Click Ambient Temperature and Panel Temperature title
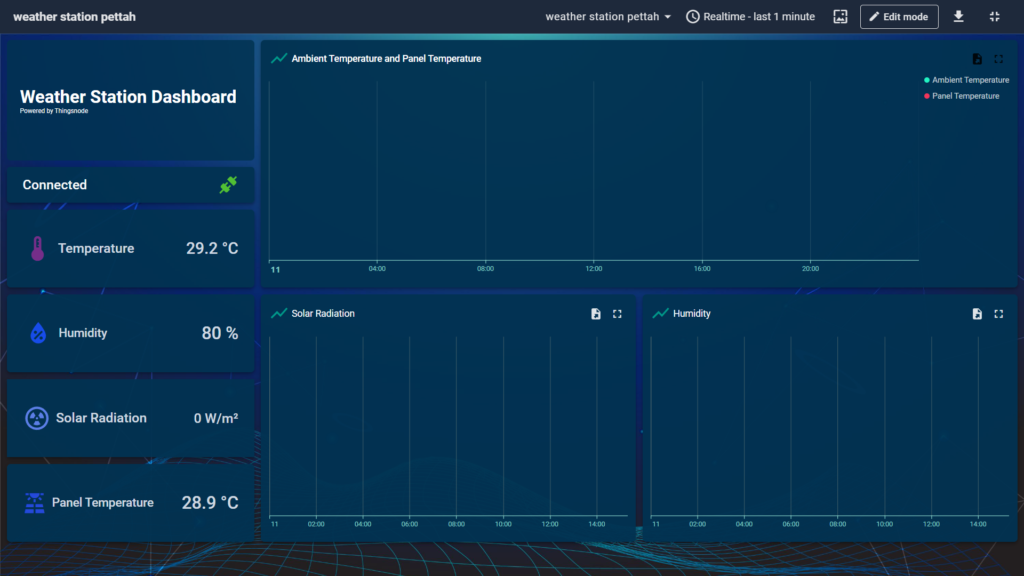Image resolution: width=1024 pixels, height=576 pixels. (x=386, y=59)
